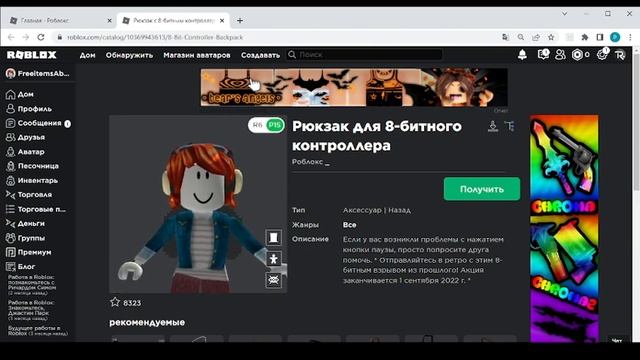640x360 pixels.
Task: Open the Дом header menu item
Action: [x=87, y=55]
